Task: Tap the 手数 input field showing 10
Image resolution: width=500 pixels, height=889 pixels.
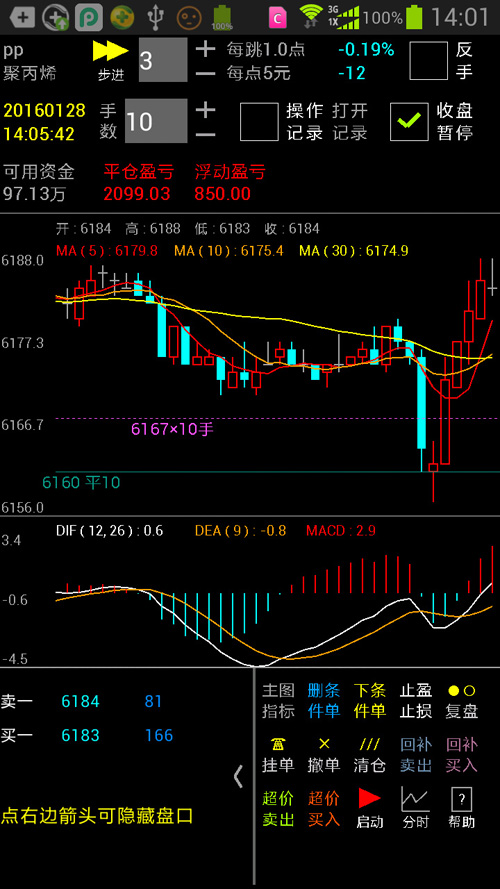Action: 156,121
